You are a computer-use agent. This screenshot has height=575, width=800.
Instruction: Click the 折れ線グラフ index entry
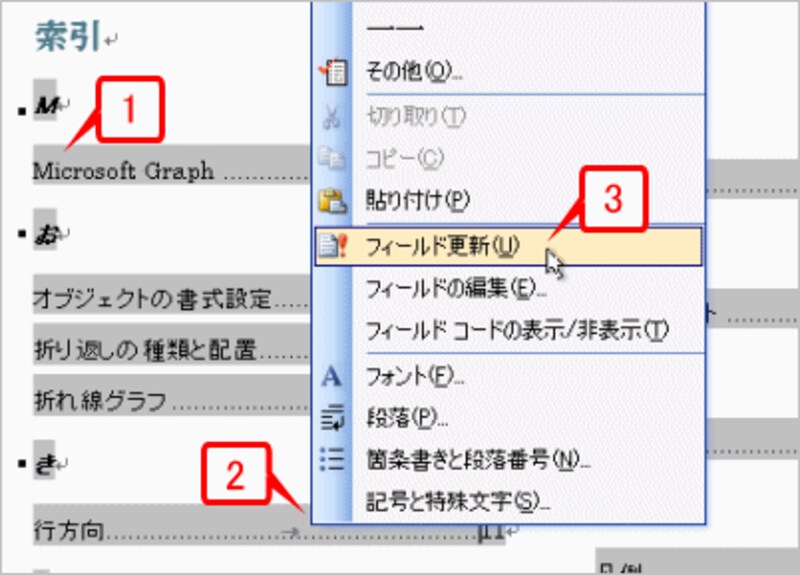(x=101, y=401)
